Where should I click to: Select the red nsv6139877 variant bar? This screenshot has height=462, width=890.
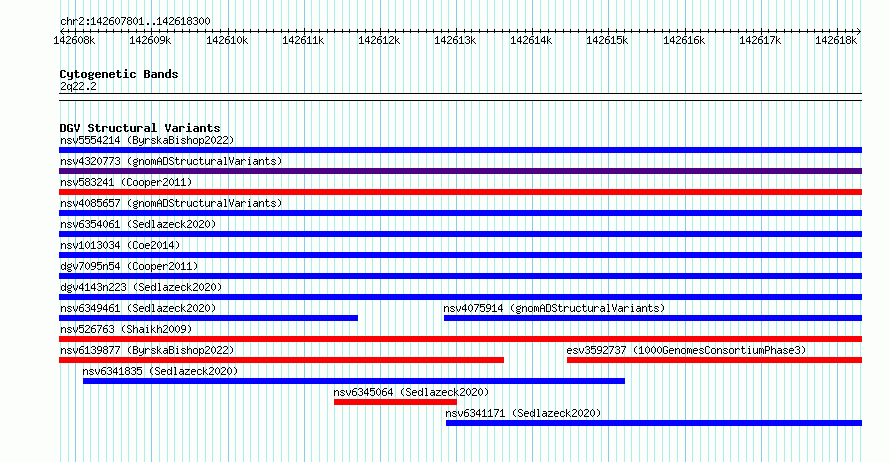[282, 360]
